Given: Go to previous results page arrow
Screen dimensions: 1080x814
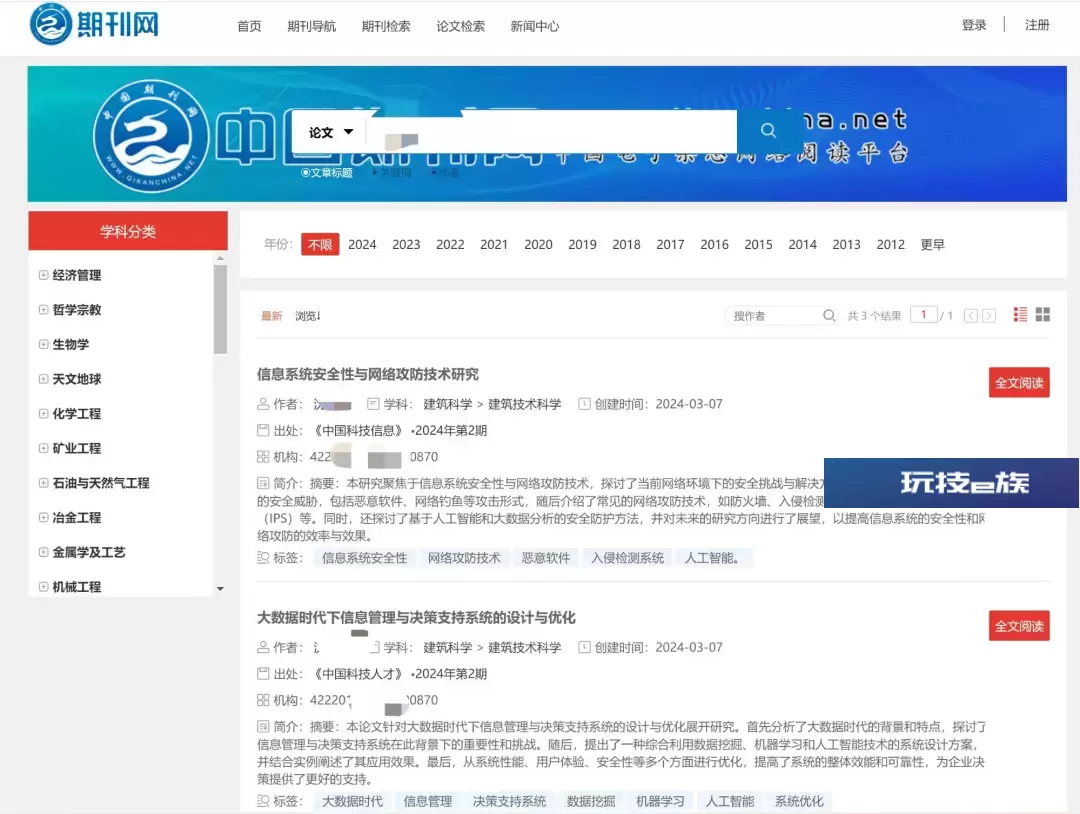Looking at the screenshot, I should click(x=970, y=316).
